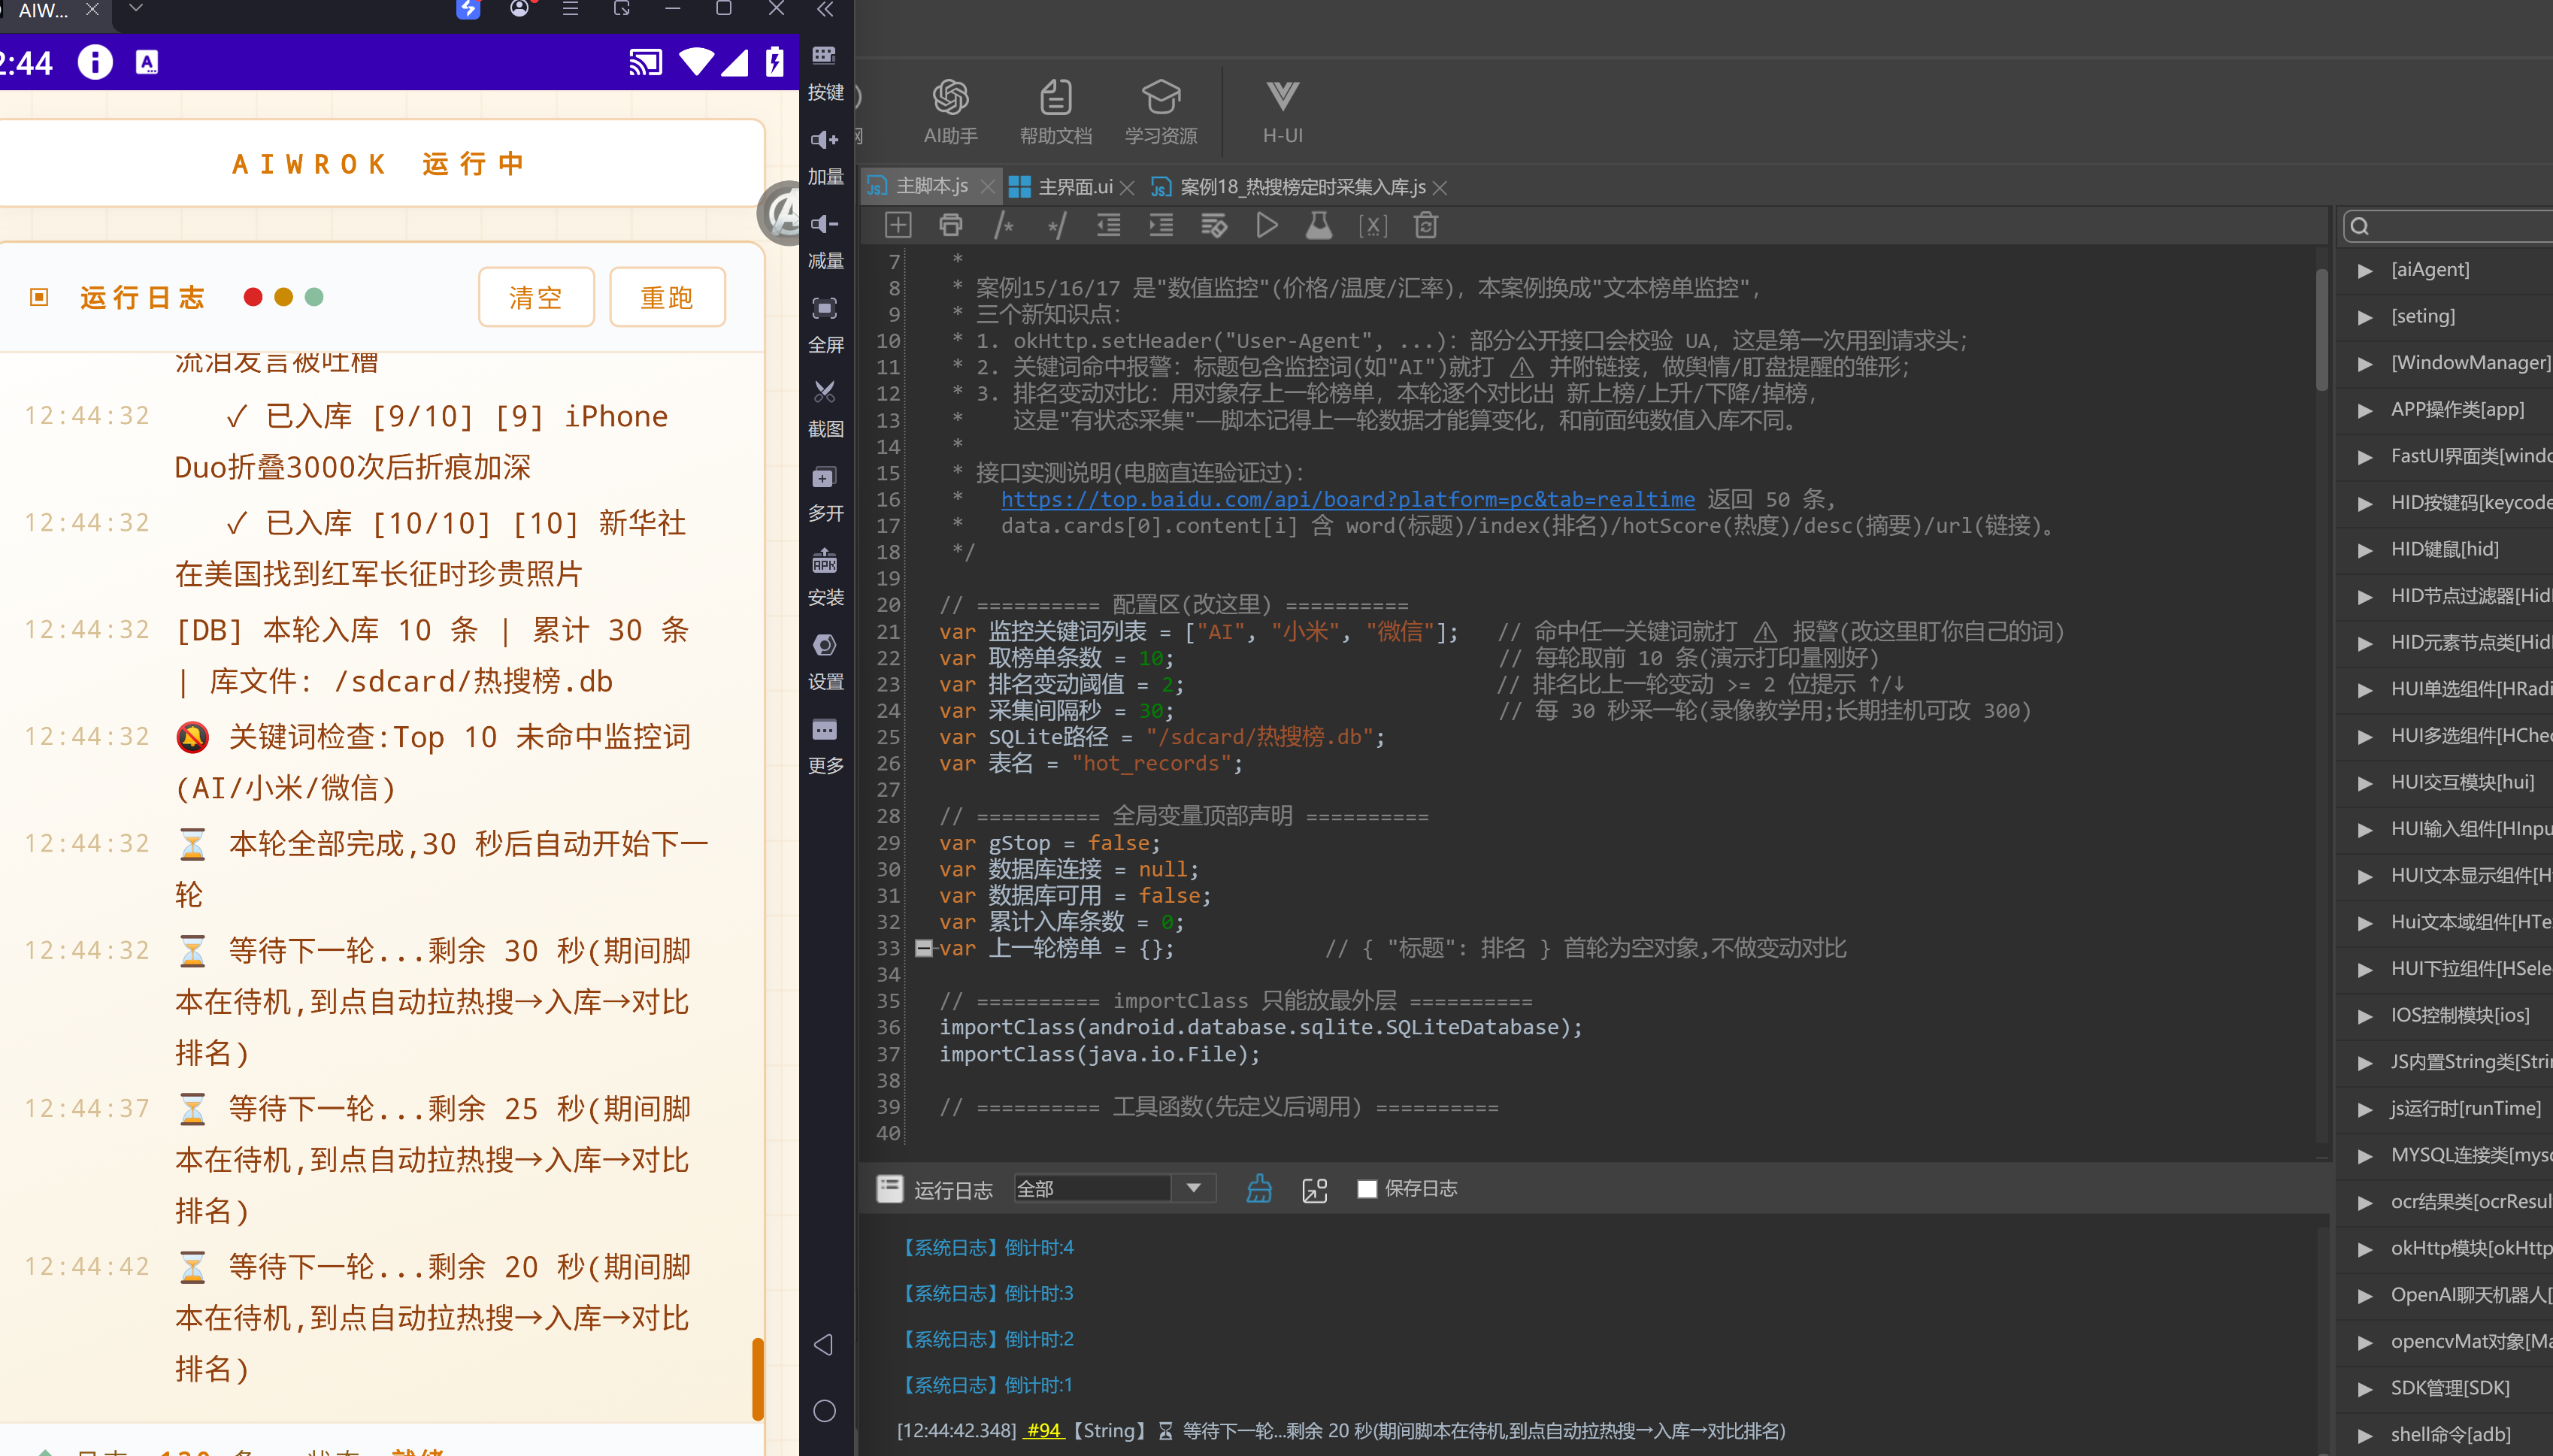Click the 重跑 rerun button
Viewport: 2553px width, 1456px height.
pos(667,297)
